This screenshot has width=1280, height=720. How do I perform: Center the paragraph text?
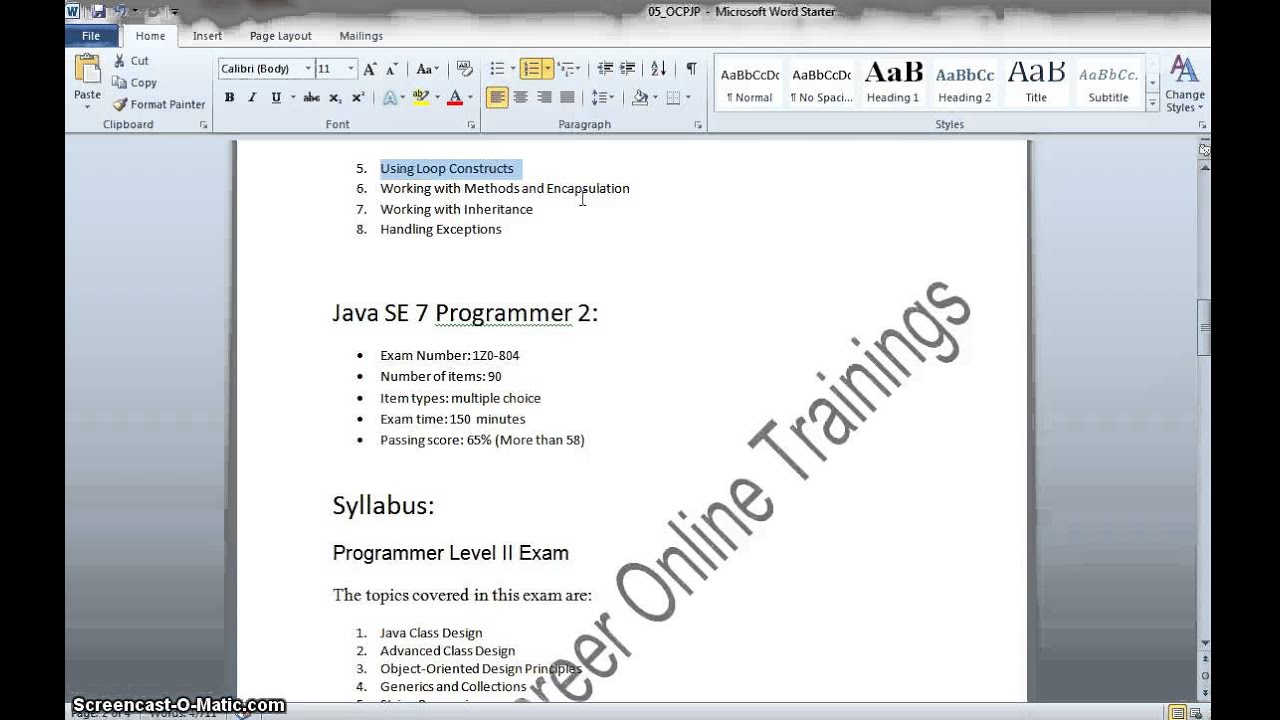520,98
